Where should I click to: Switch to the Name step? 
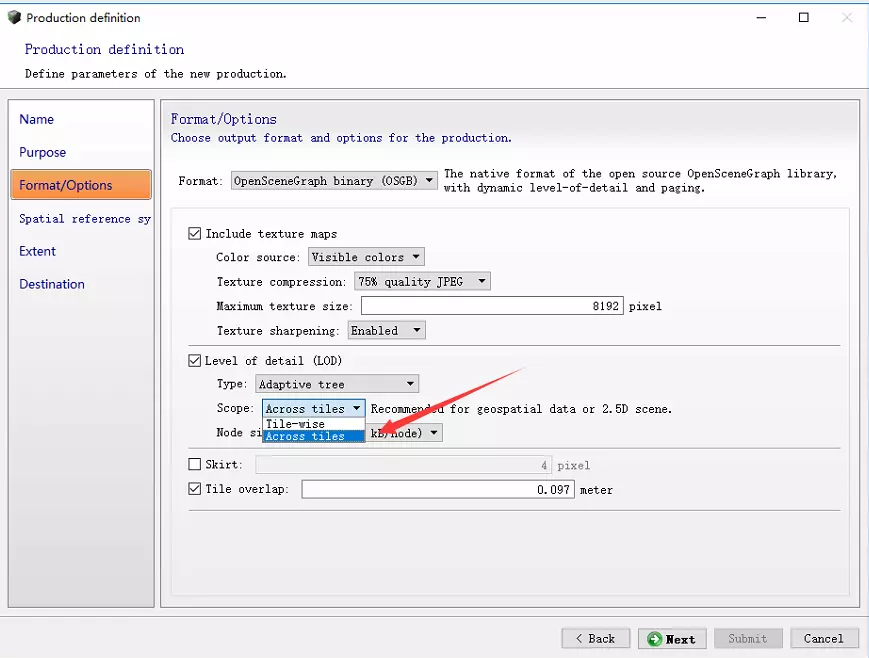(37, 119)
